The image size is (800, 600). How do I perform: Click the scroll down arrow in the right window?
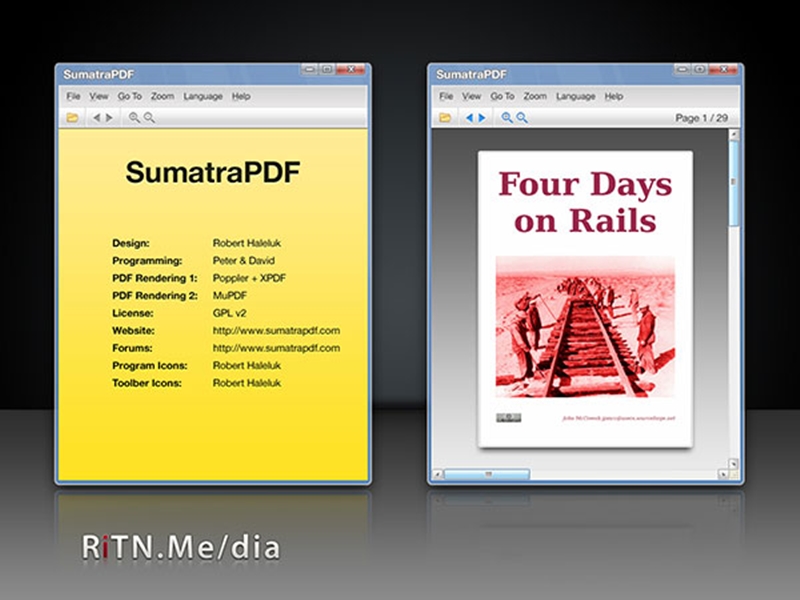click(734, 464)
